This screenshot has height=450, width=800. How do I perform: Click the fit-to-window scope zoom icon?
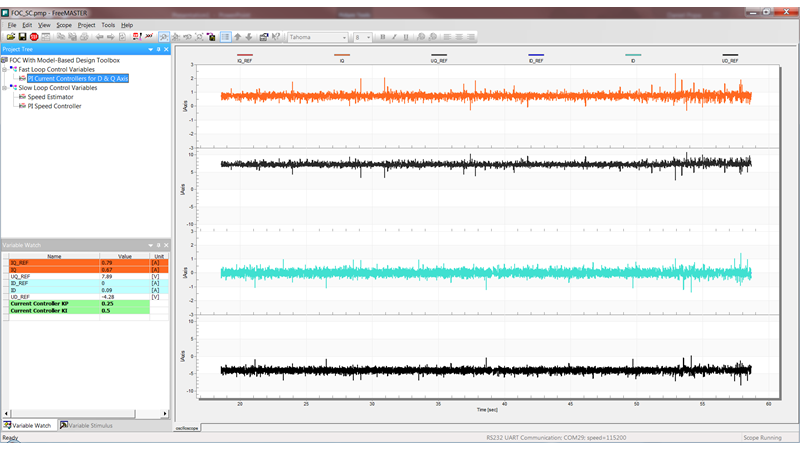tap(199, 37)
